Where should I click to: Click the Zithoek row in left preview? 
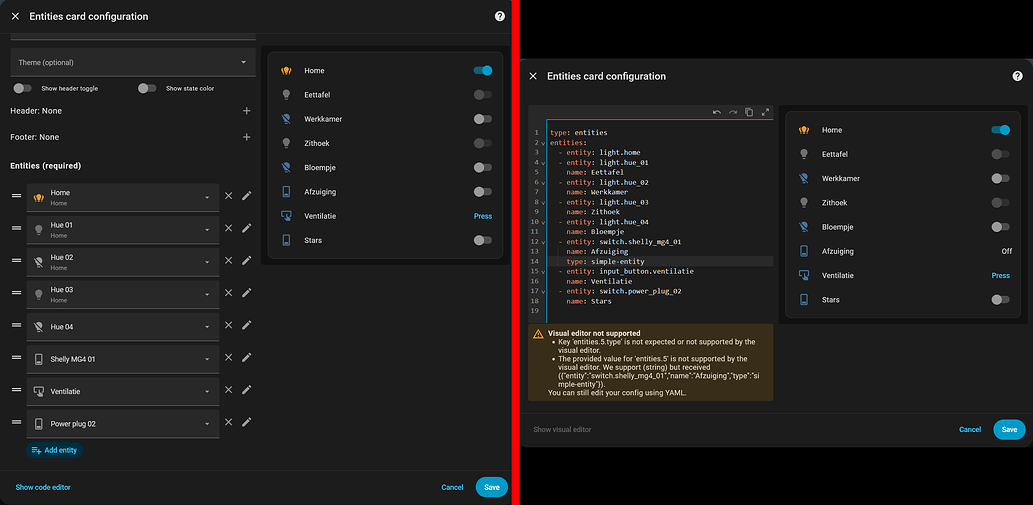coord(385,144)
